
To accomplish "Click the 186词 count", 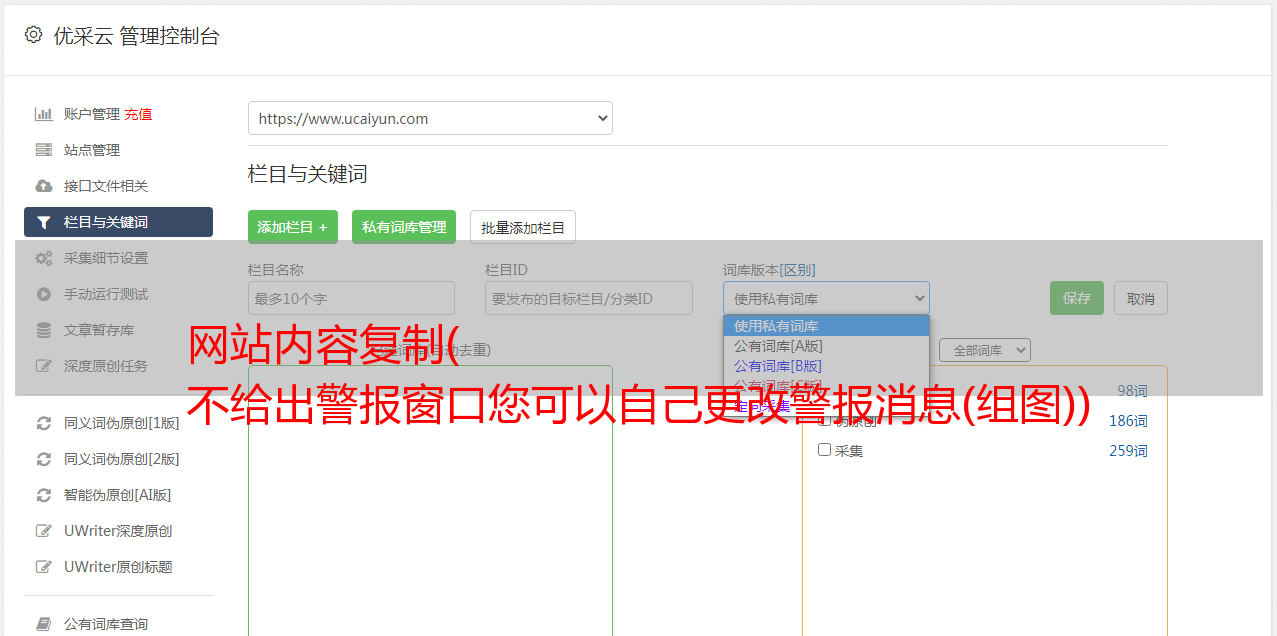I will coord(1128,421).
